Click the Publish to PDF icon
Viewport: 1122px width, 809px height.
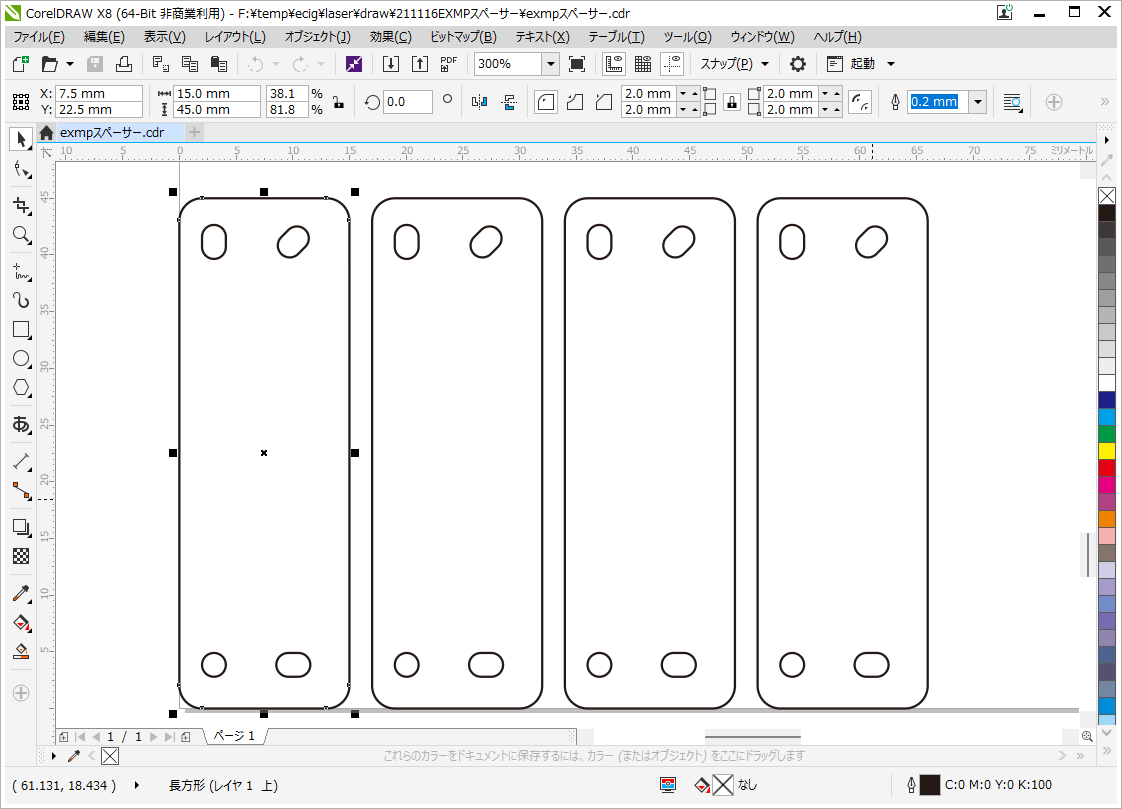click(x=449, y=64)
